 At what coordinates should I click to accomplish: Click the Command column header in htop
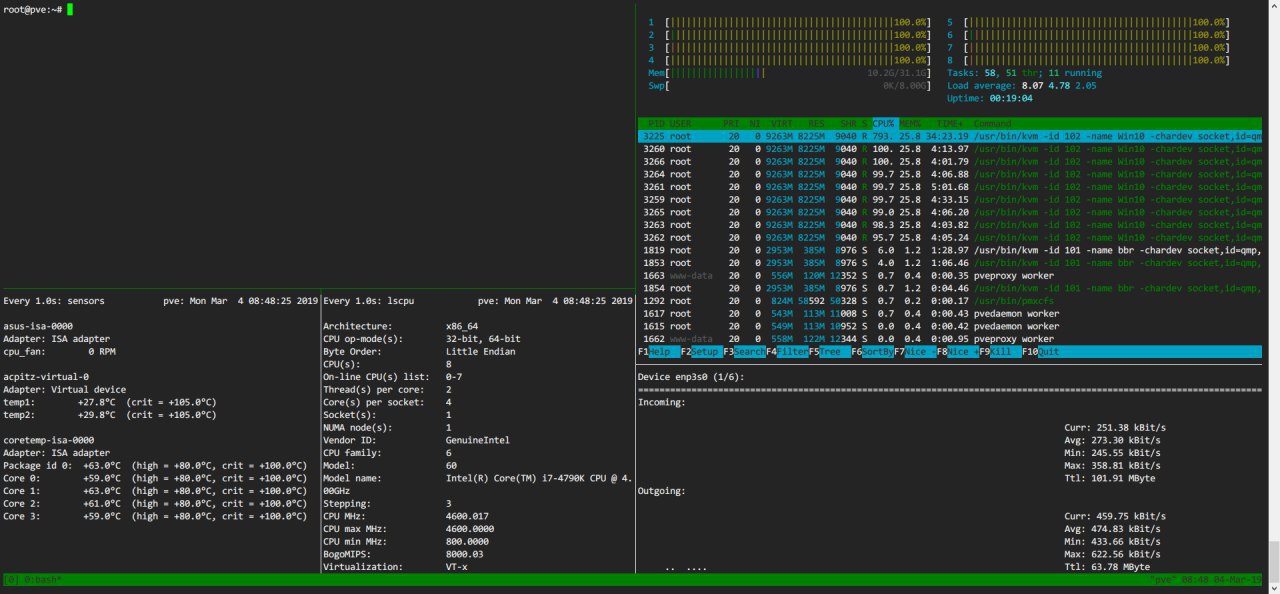992,123
